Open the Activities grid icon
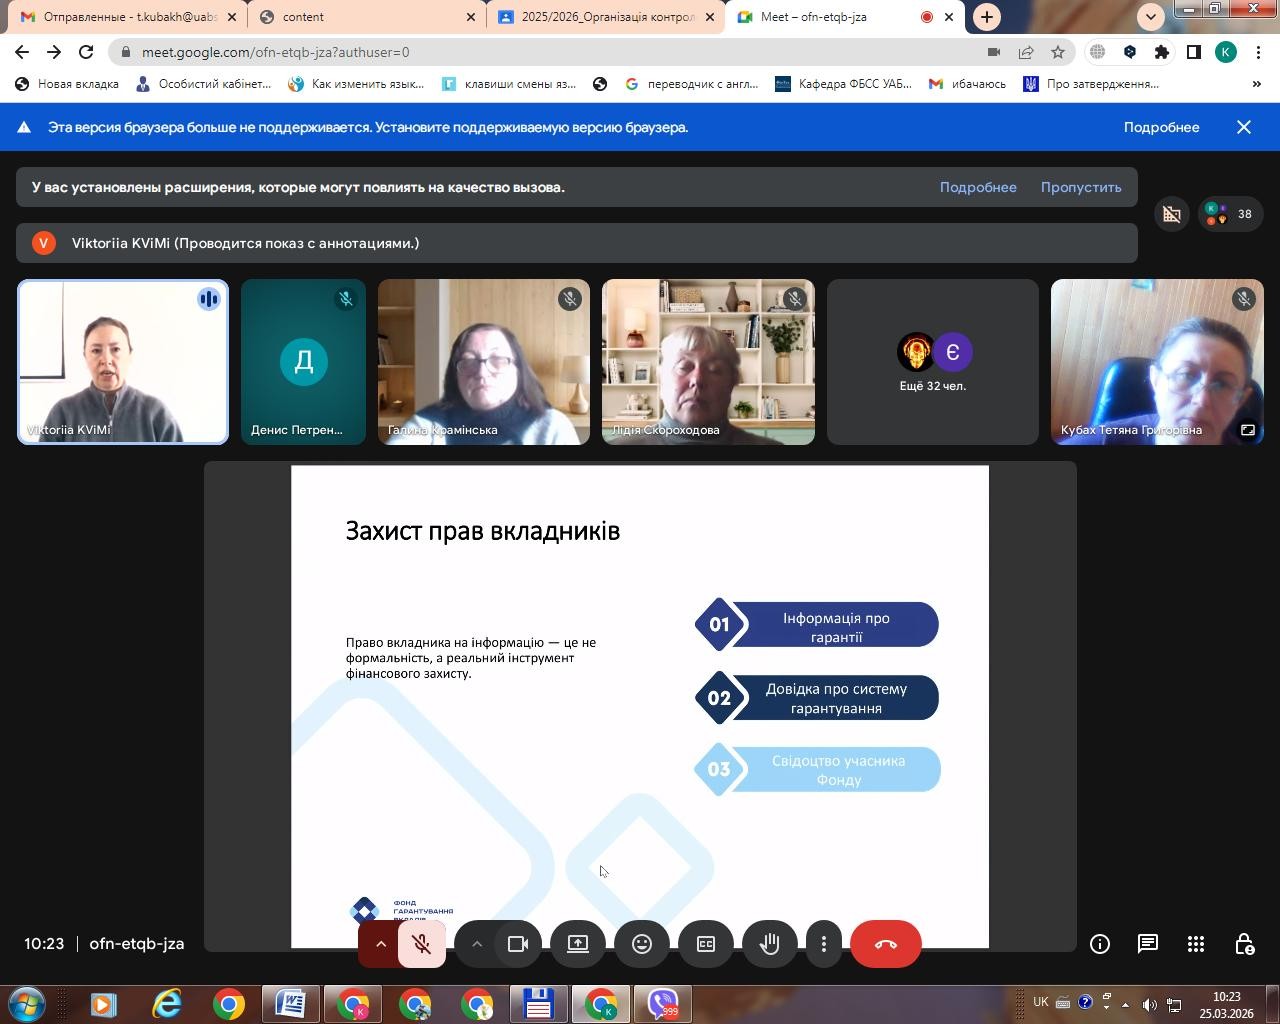Screen dimensions: 1280x1024 [1196, 944]
